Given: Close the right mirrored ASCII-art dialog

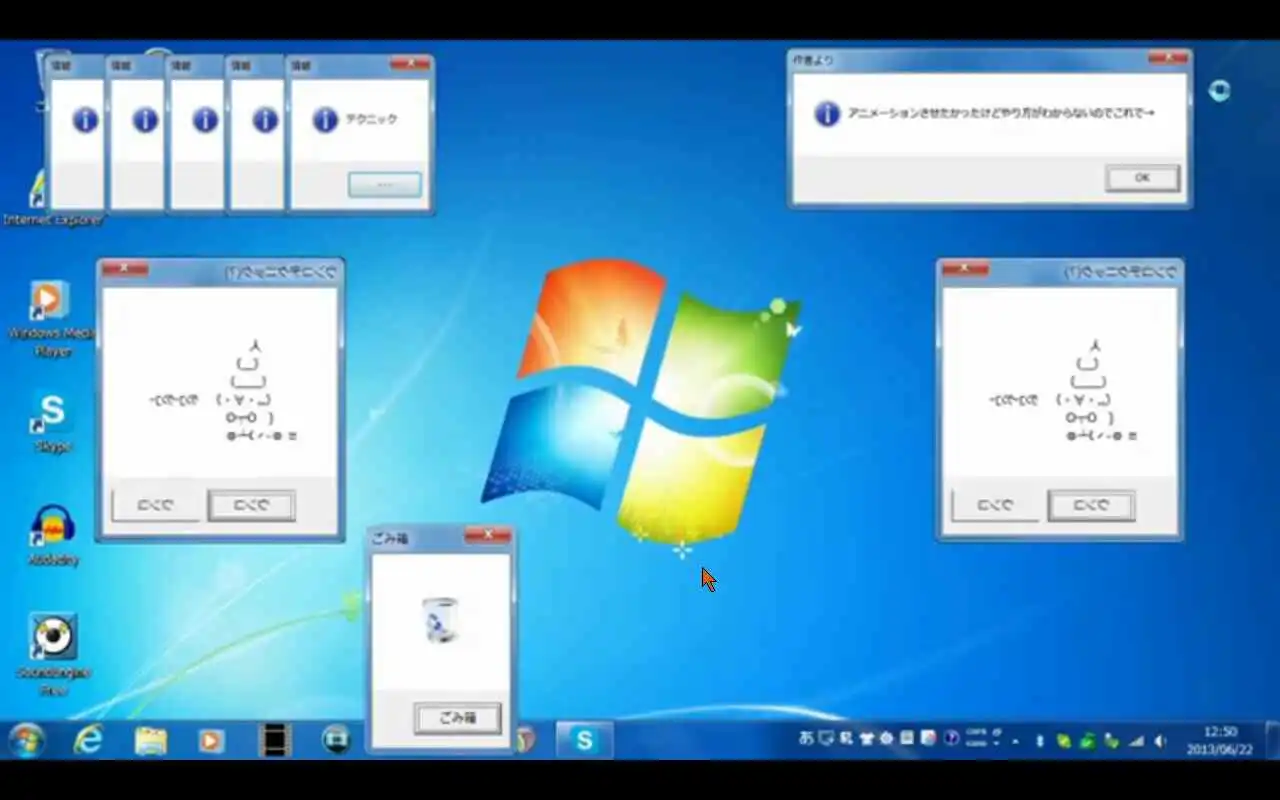Looking at the screenshot, I should click(x=965, y=269).
